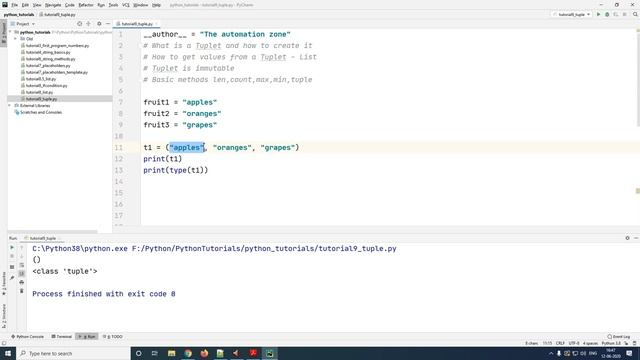Click the locate/scroll-from-source icon in the Project panel

click(x=79, y=24)
